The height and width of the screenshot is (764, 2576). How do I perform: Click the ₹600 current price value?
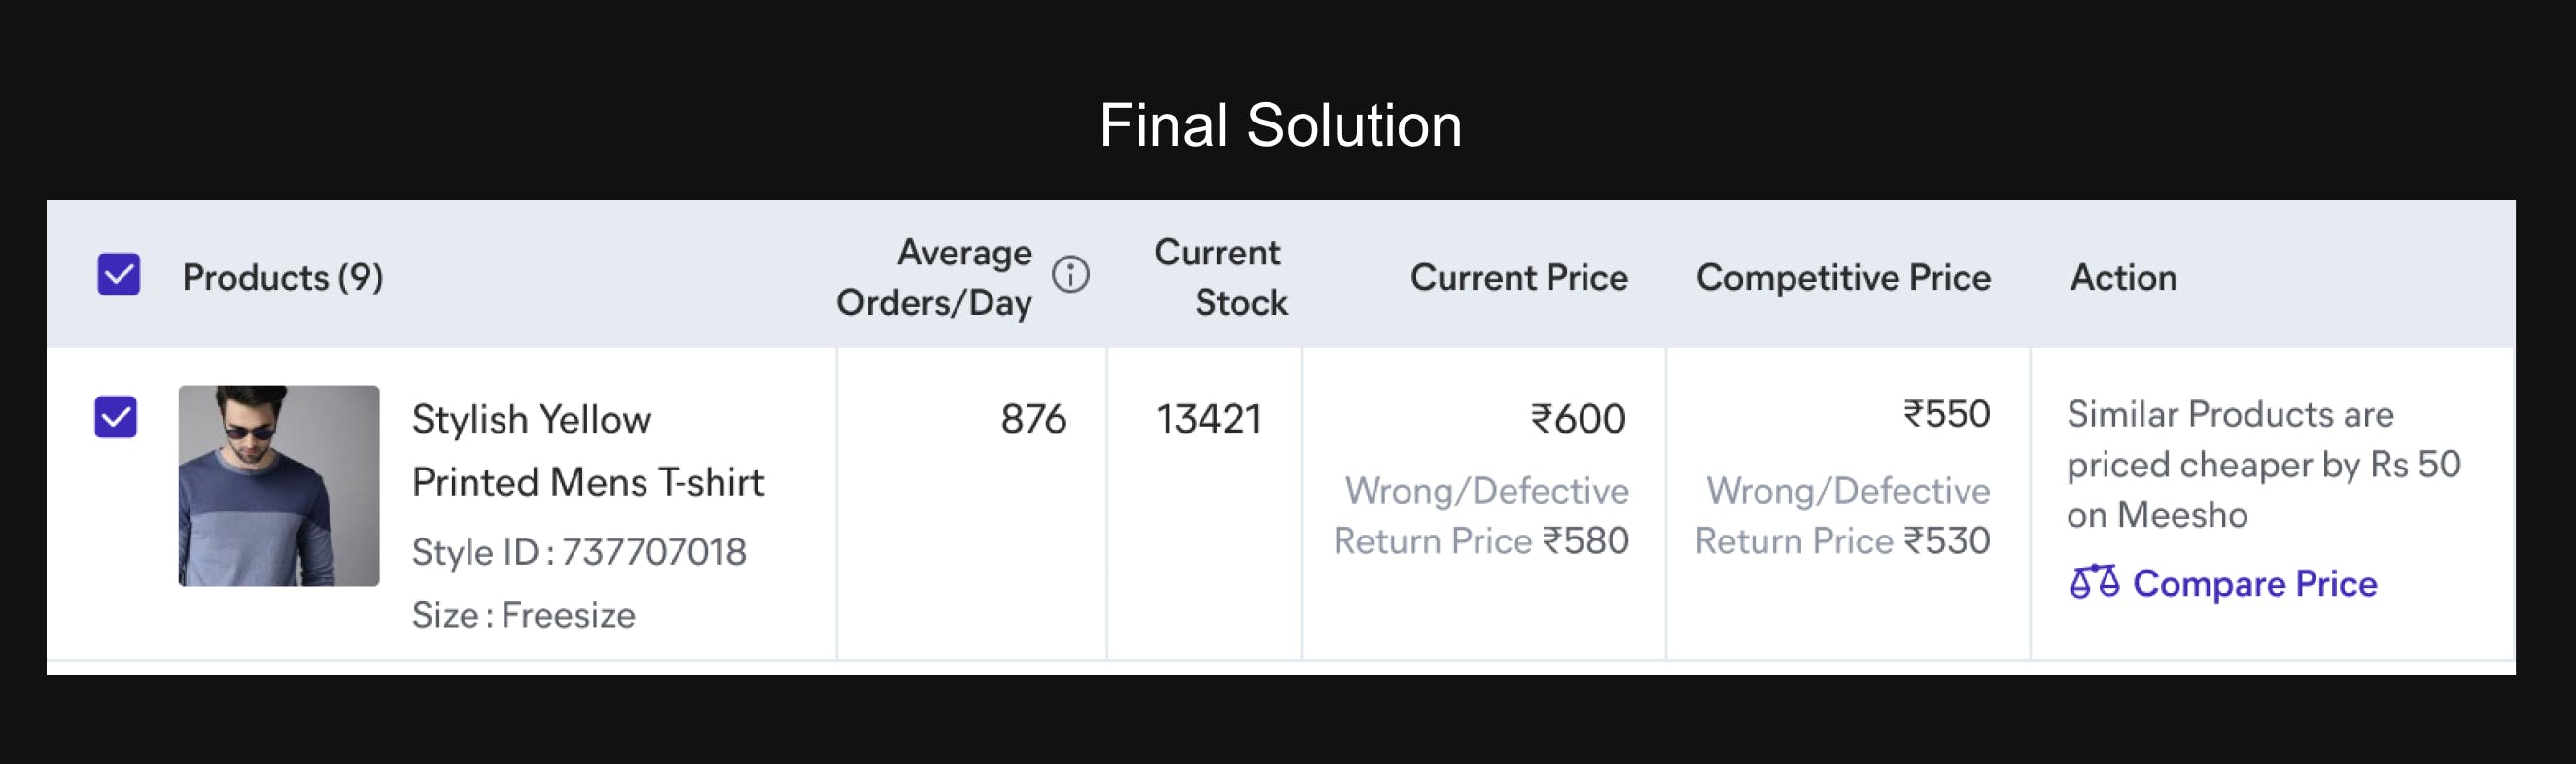1578,418
